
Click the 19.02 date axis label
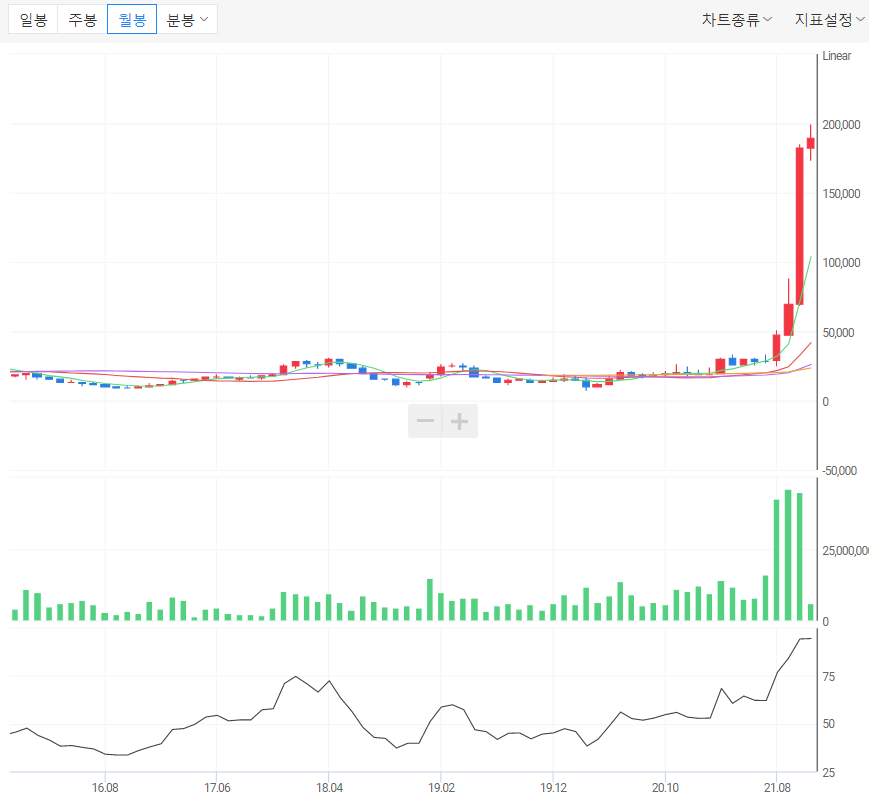coord(441,788)
